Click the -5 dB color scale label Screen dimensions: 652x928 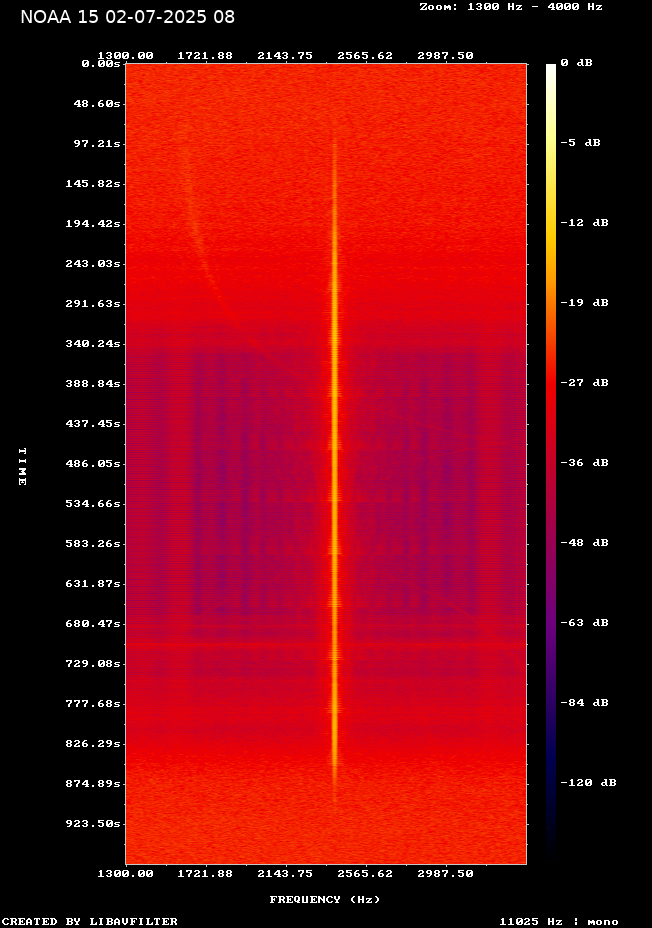(x=580, y=143)
